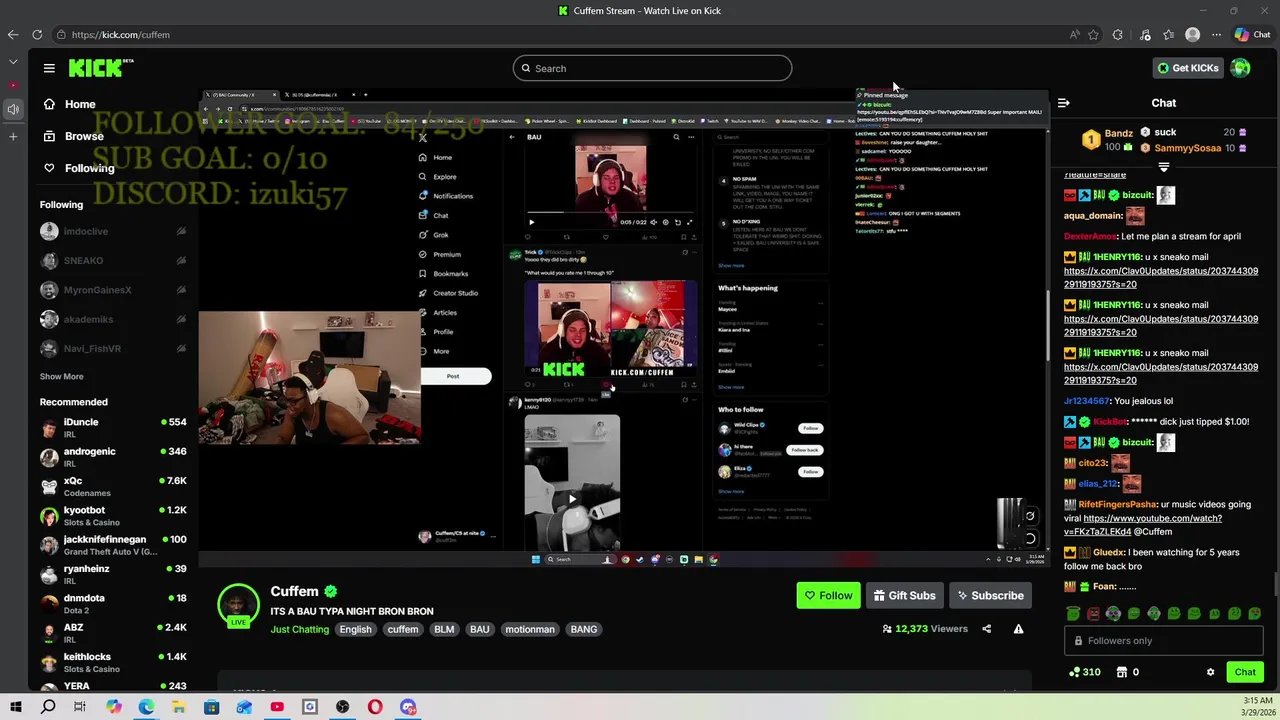This screenshot has width=1280, height=720.
Task: Click the English tag
Action: pos(355,630)
